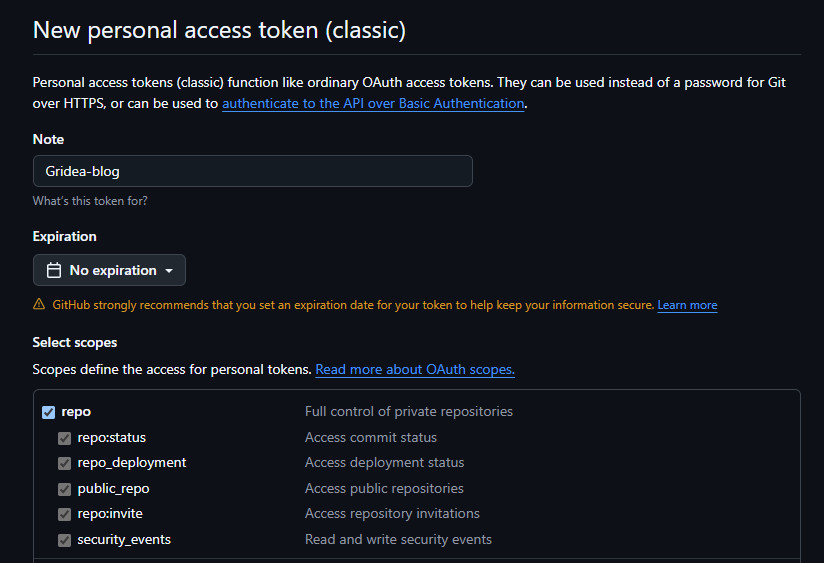Click the yellow warning triangle icon
This screenshot has height=563, width=824.
point(39,305)
